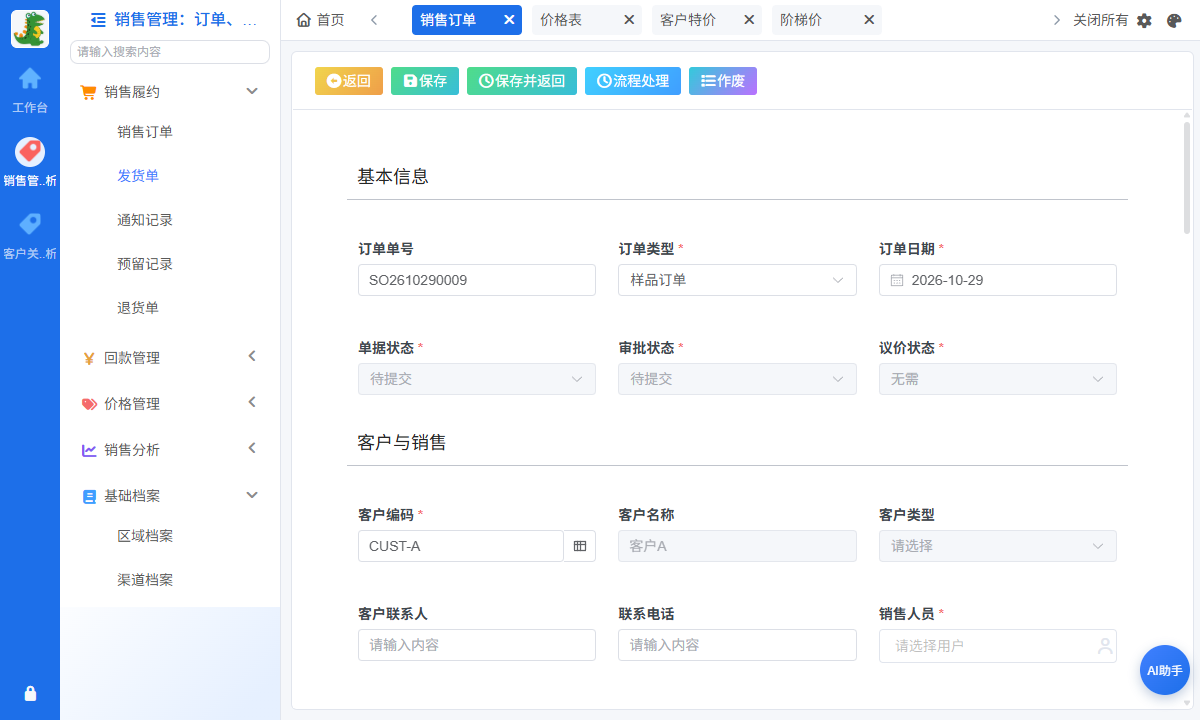Image resolution: width=1200 pixels, height=720 pixels.
Task: Click the 联系电话 input field
Action: pos(737,645)
